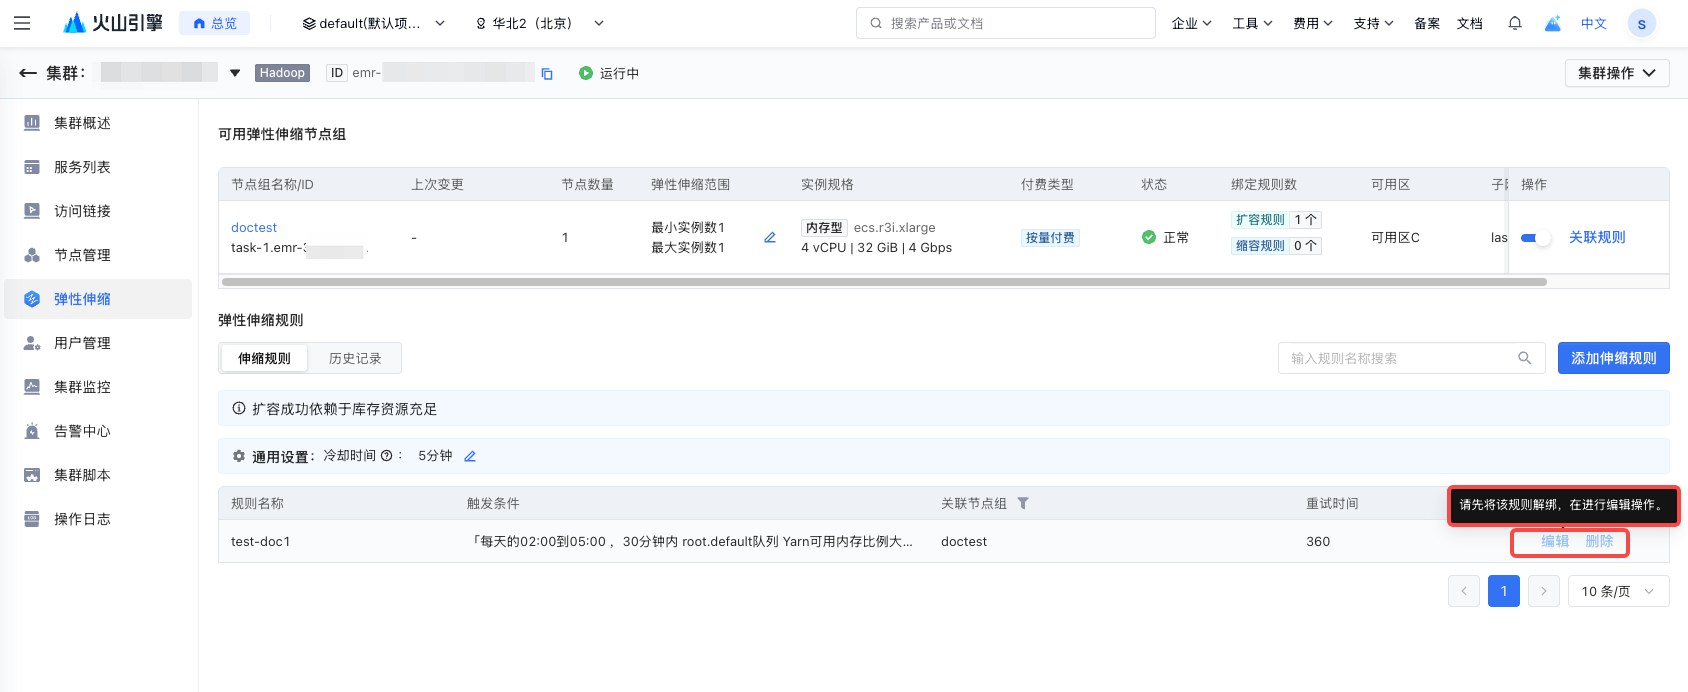
Task: Click the 正常 status indicator
Action: 1166,238
